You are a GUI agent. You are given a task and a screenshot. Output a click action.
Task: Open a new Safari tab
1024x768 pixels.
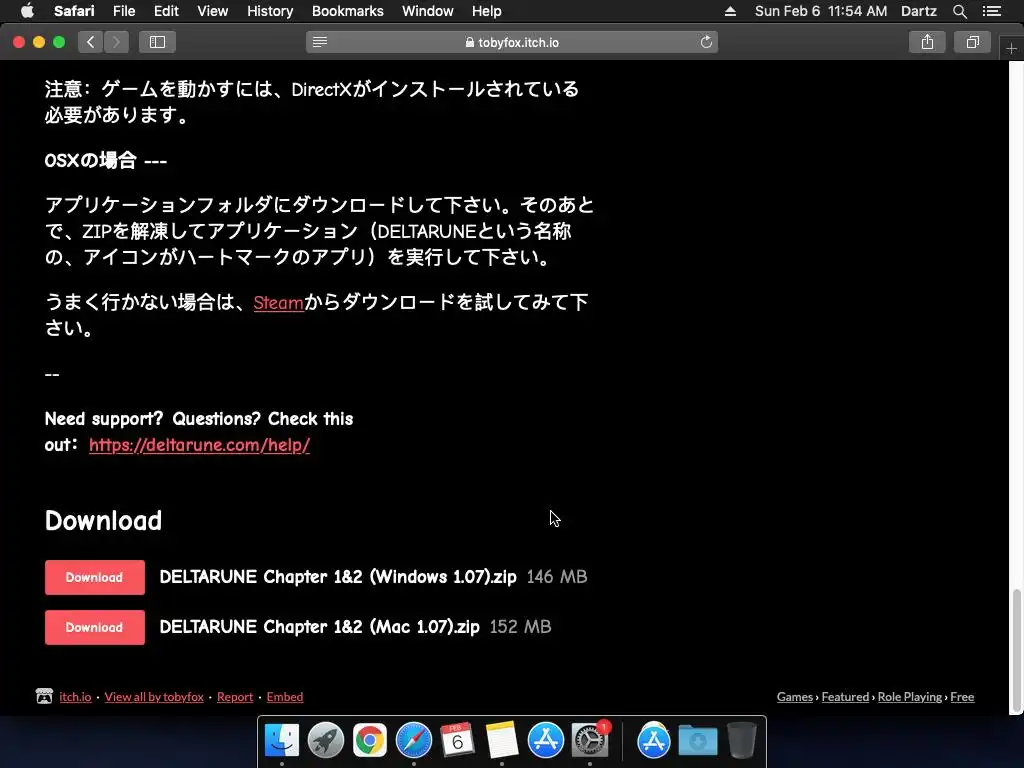[x=1011, y=48]
